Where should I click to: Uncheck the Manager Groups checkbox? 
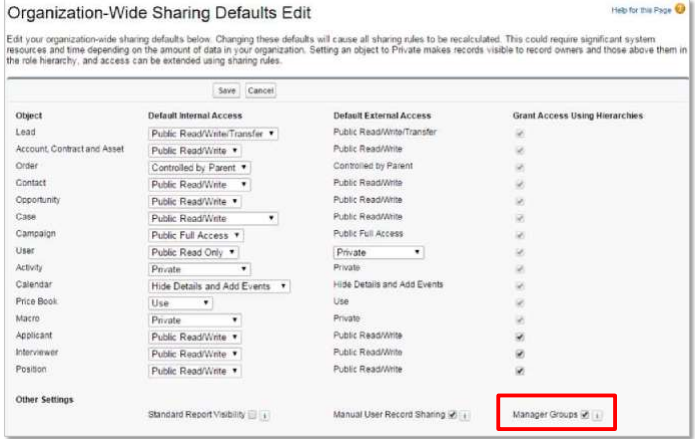(x=585, y=414)
